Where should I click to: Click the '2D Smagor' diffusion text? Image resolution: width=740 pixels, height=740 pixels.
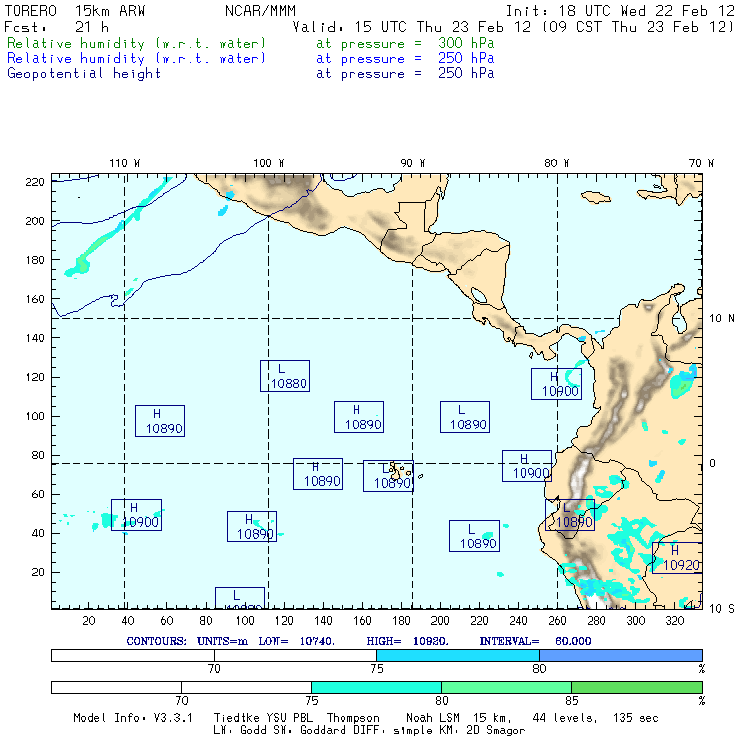(x=496, y=731)
